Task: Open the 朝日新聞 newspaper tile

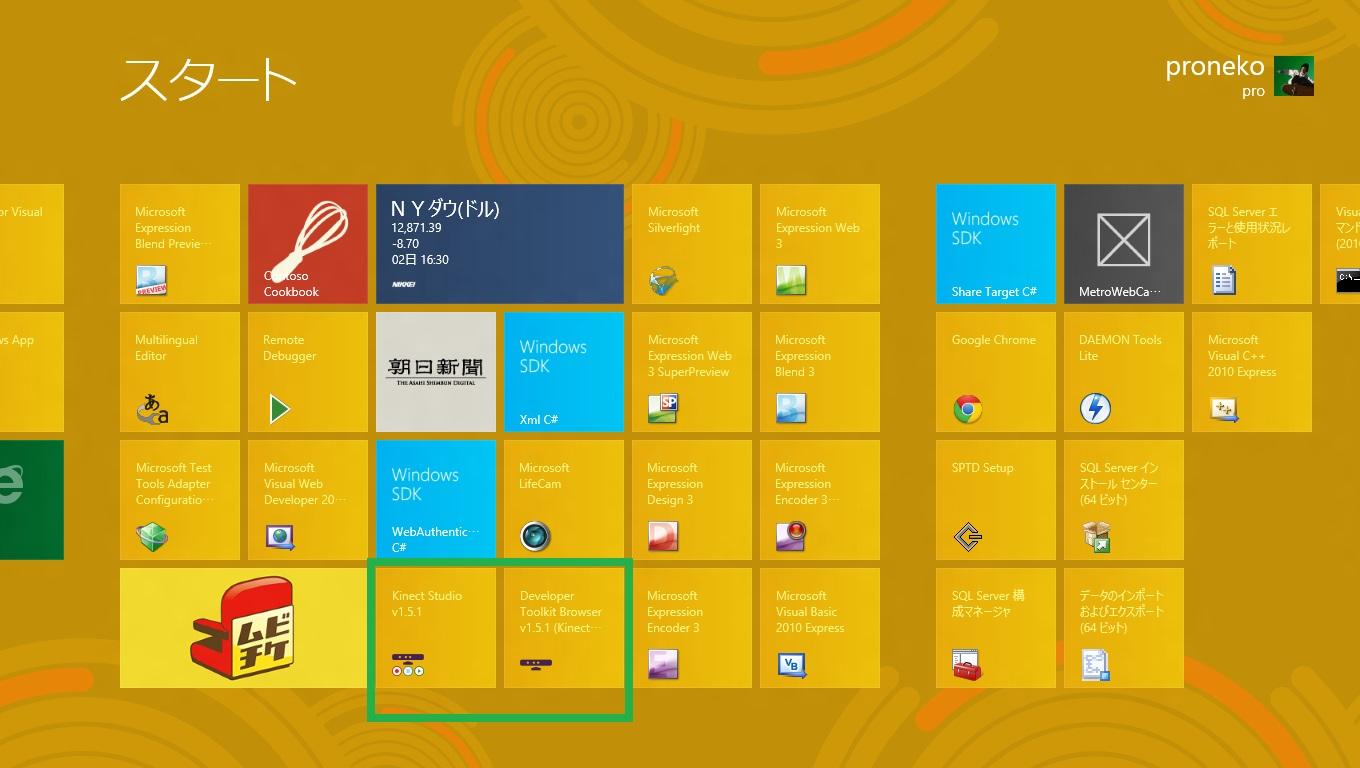Action: click(x=436, y=372)
